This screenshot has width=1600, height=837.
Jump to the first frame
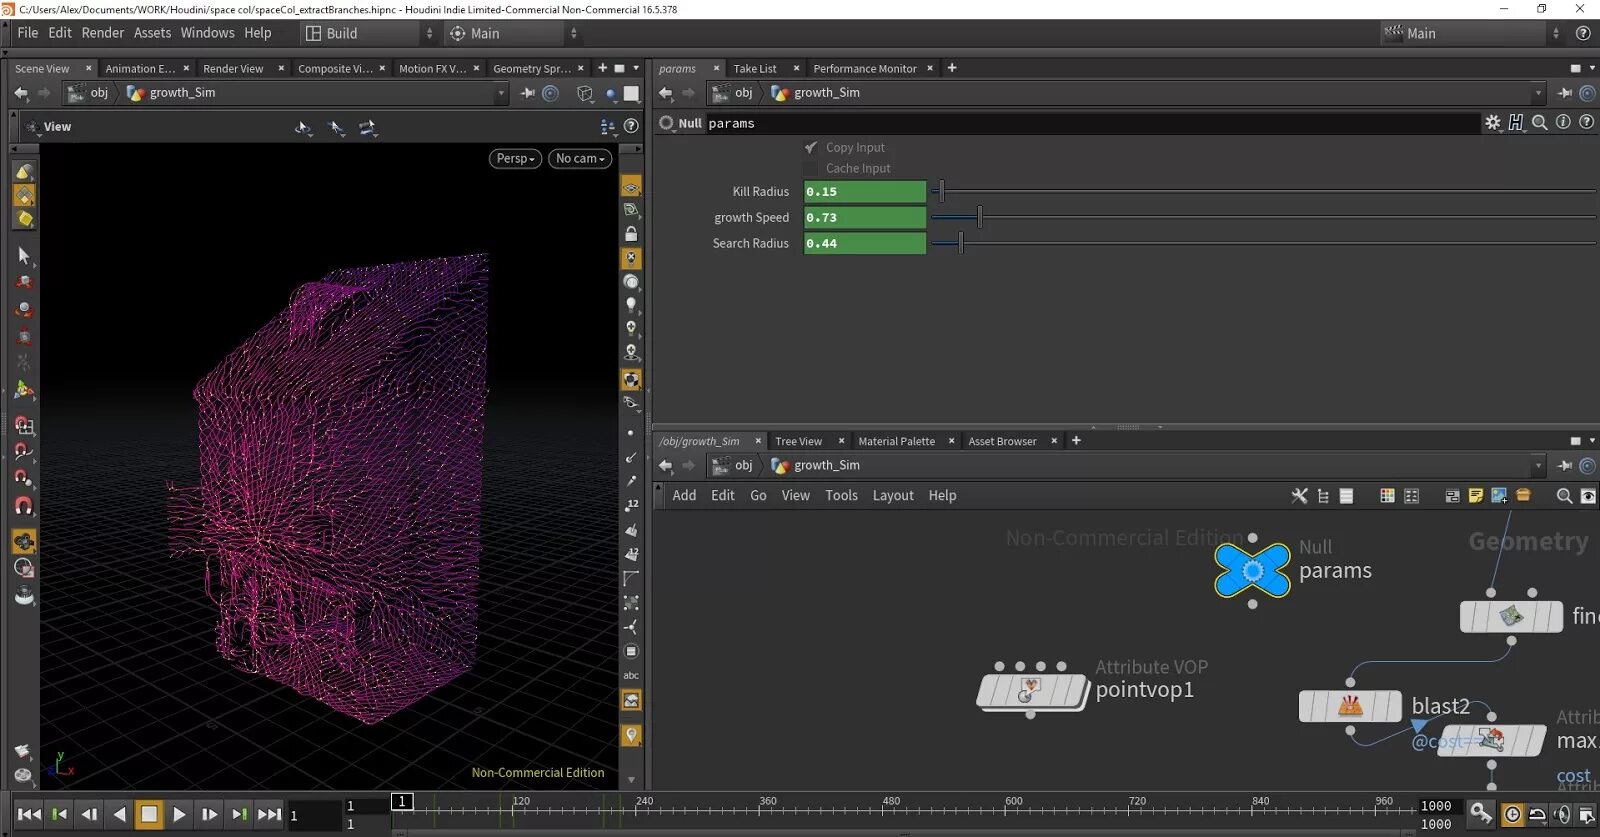pos(29,814)
